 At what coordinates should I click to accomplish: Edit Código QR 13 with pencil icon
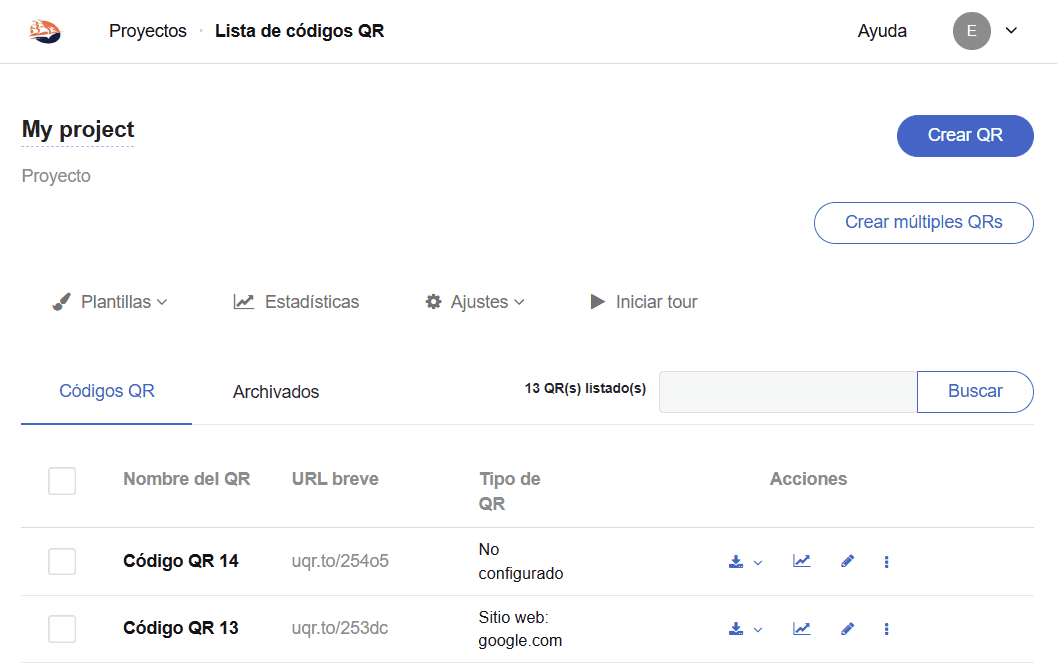pos(848,628)
